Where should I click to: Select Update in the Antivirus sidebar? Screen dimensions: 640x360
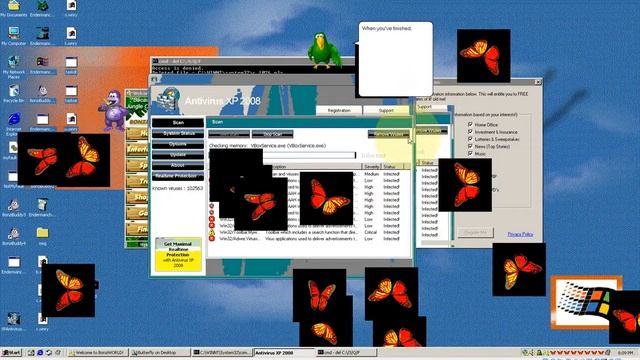click(178, 155)
